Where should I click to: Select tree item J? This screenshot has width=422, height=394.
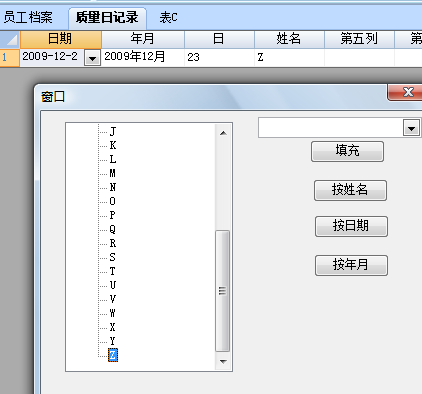click(x=113, y=131)
